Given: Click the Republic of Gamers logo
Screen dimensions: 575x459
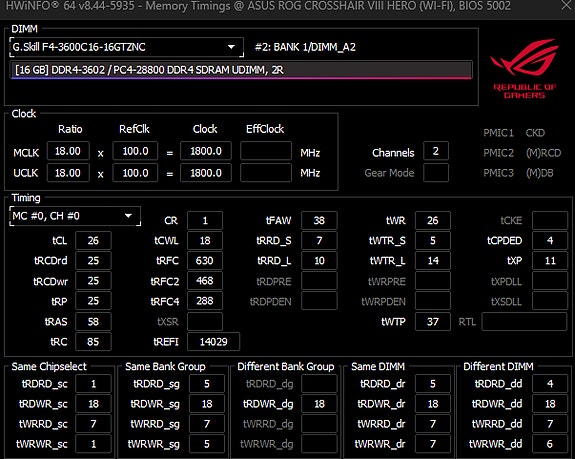Looking at the screenshot, I should pos(524,69).
